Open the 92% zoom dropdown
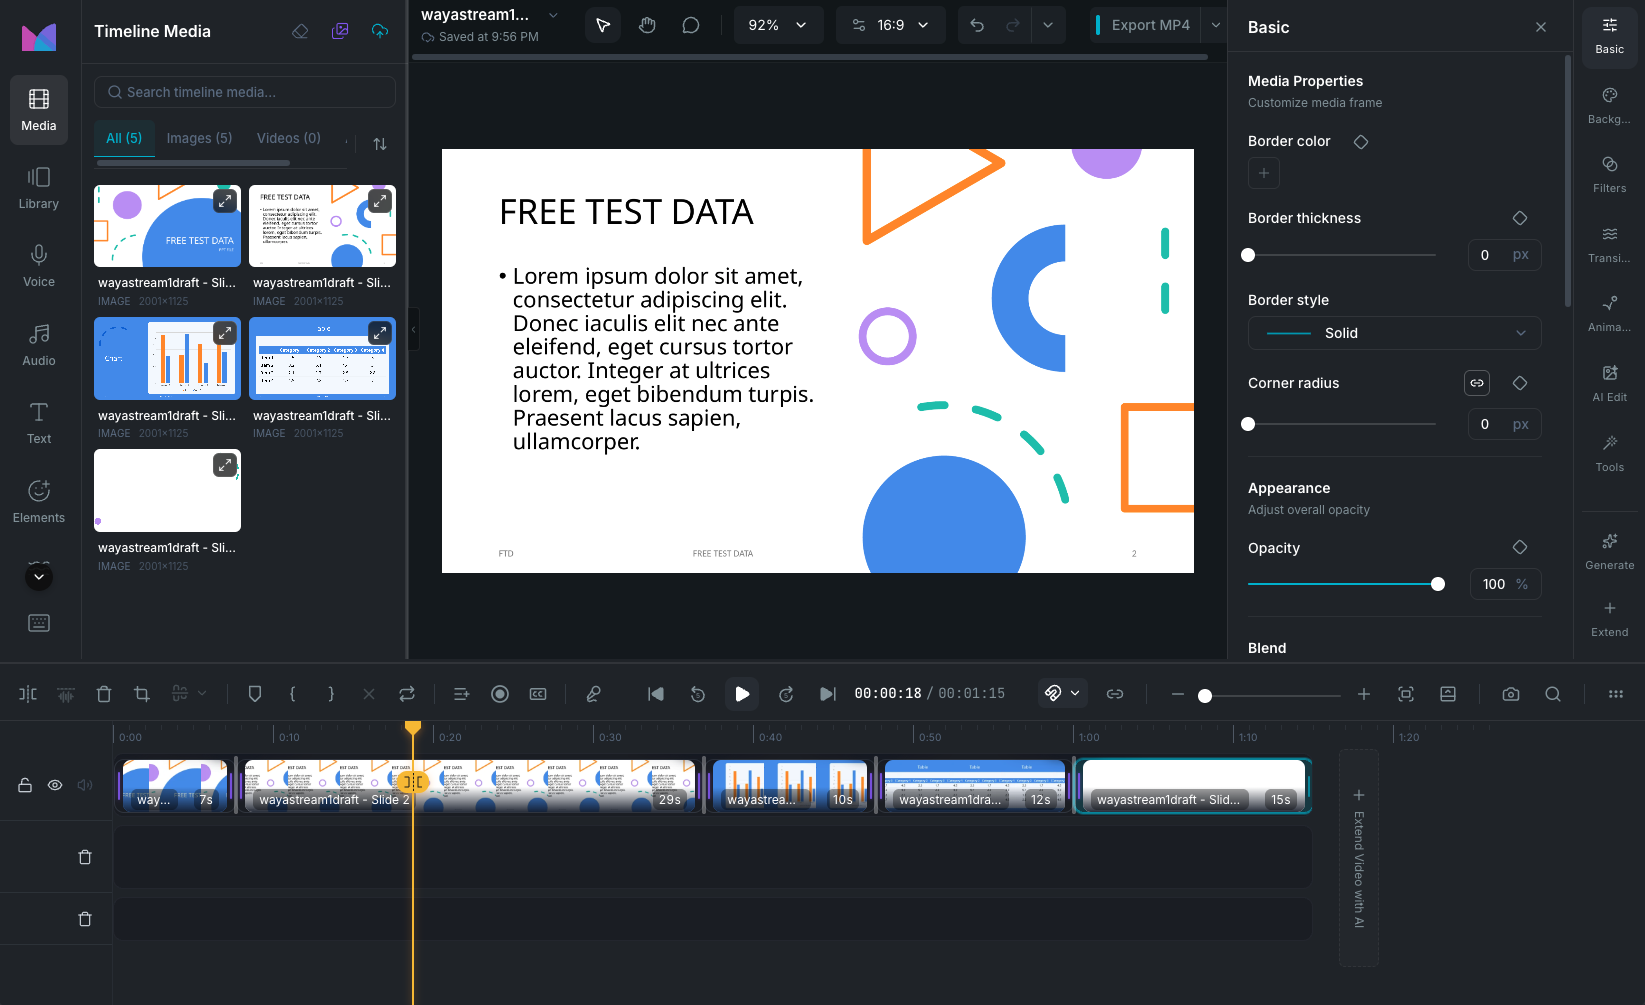This screenshot has height=1005, width=1645. (x=778, y=25)
